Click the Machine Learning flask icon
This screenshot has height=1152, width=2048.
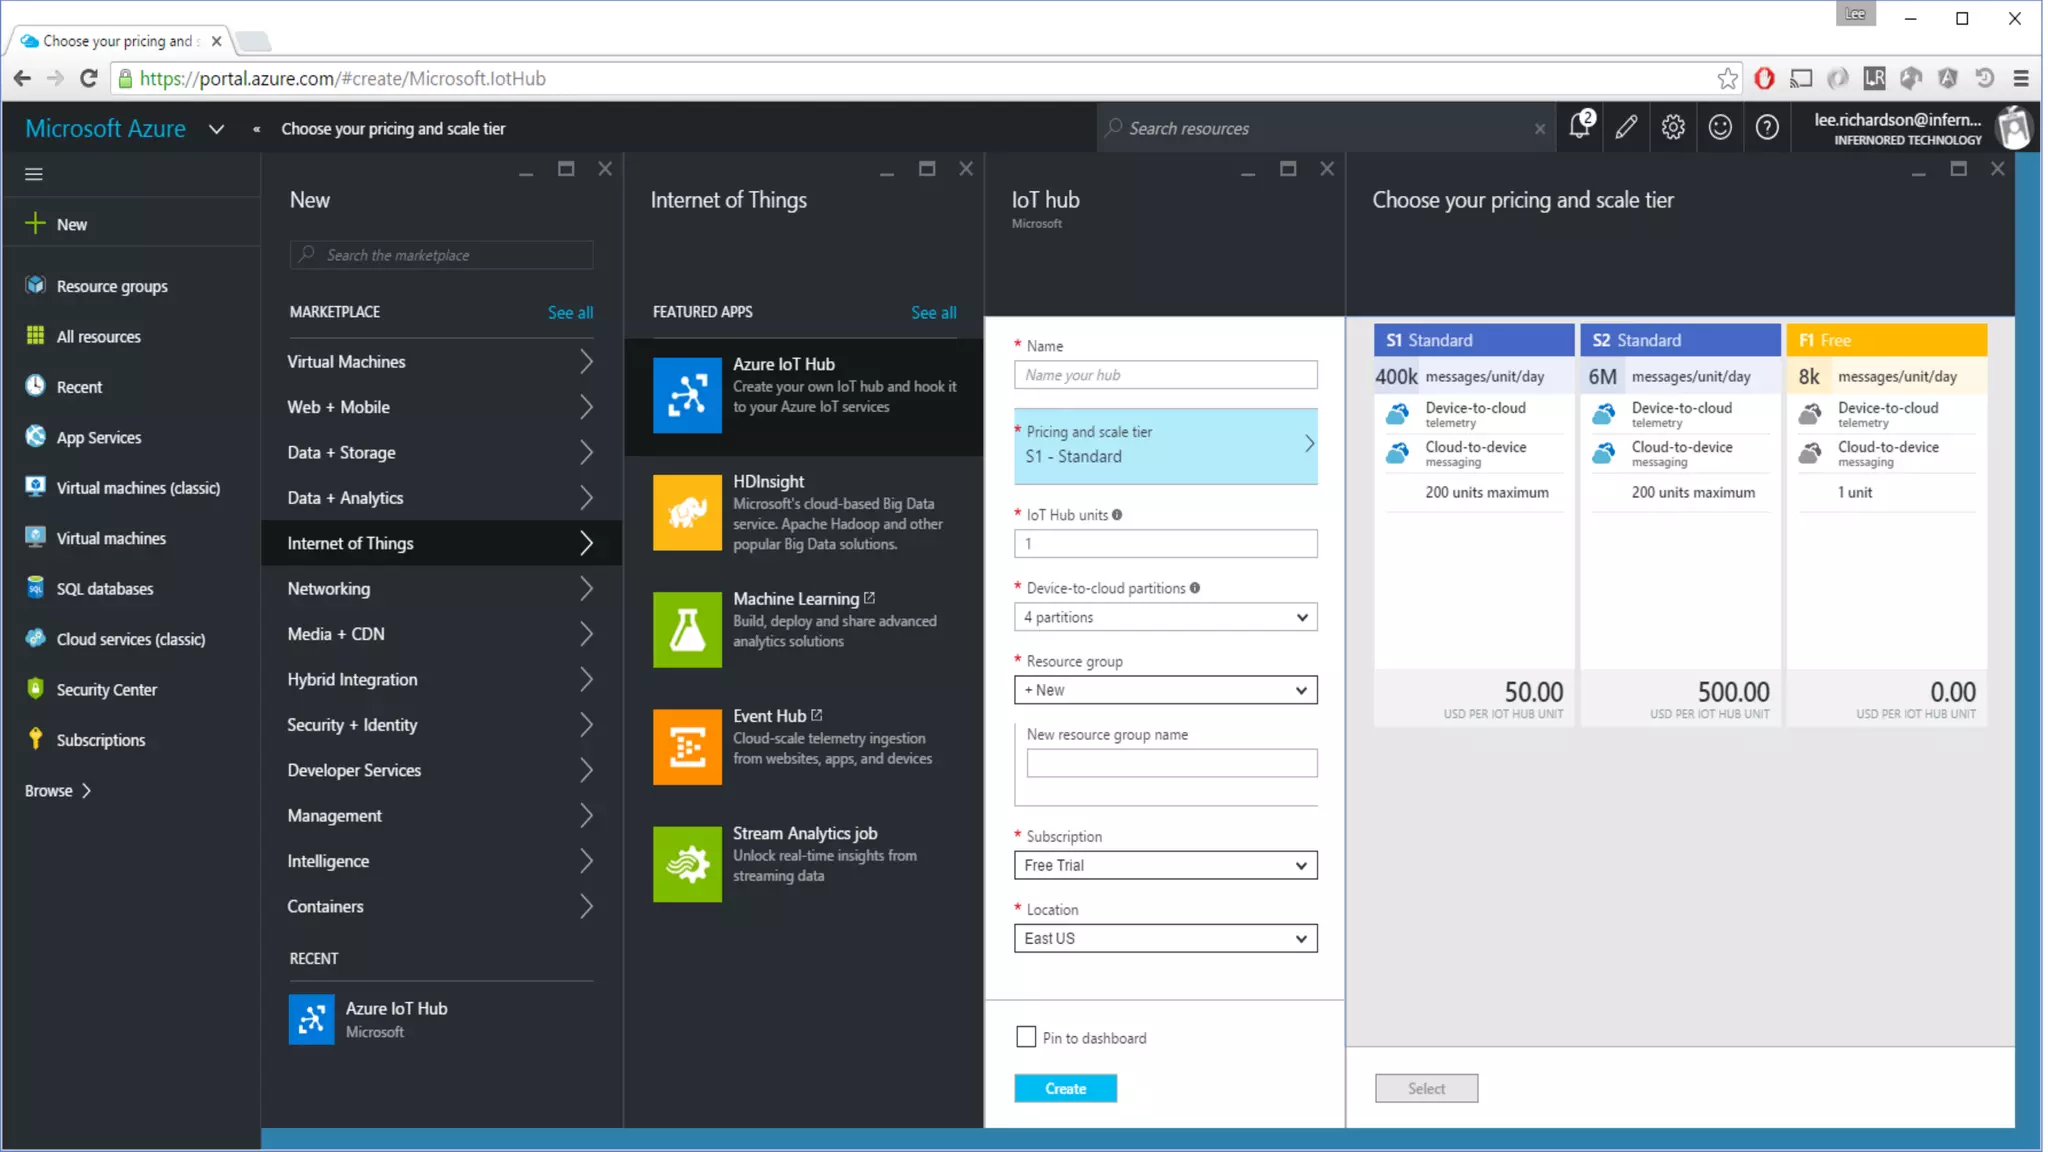[x=687, y=629]
